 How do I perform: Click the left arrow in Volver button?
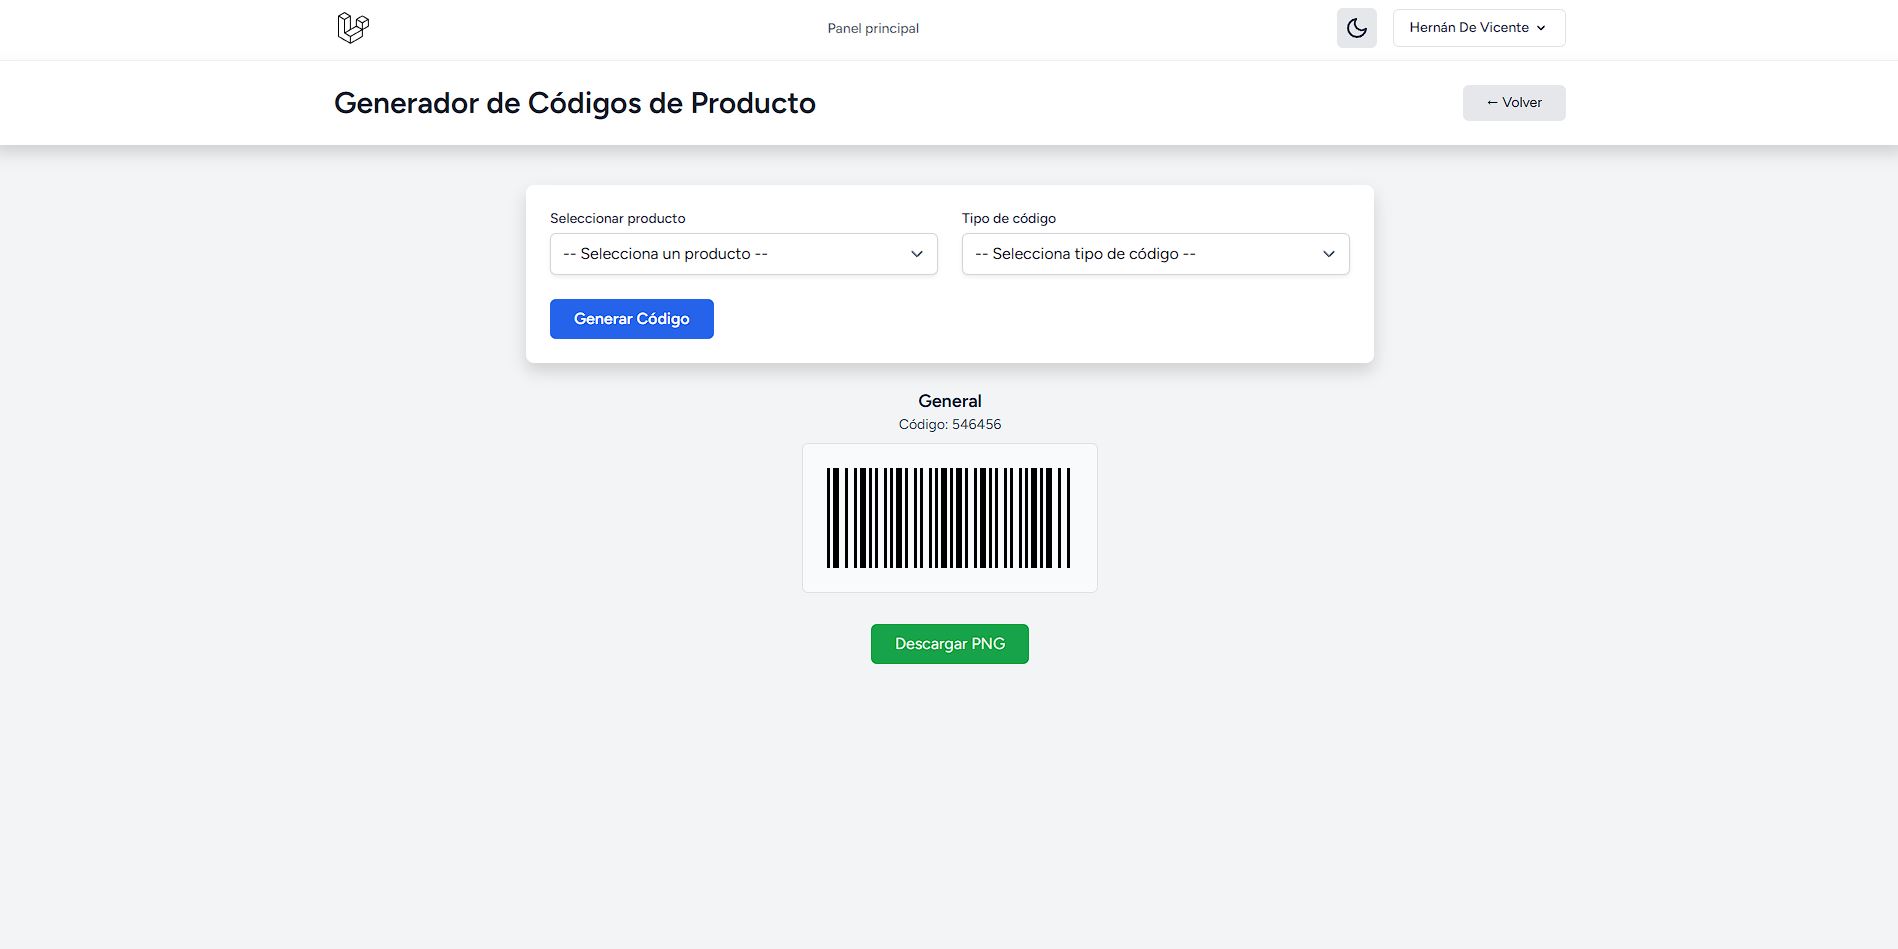(x=1492, y=102)
